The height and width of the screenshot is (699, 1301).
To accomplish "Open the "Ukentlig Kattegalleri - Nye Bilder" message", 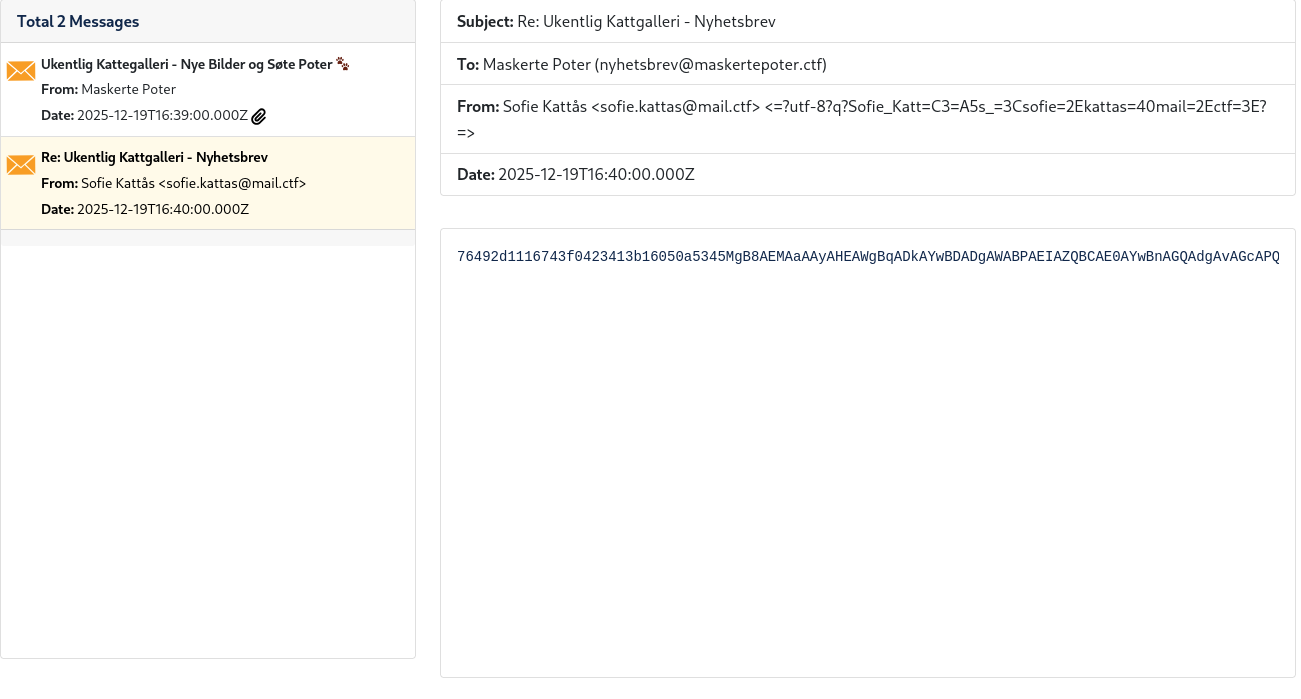I will [186, 65].
